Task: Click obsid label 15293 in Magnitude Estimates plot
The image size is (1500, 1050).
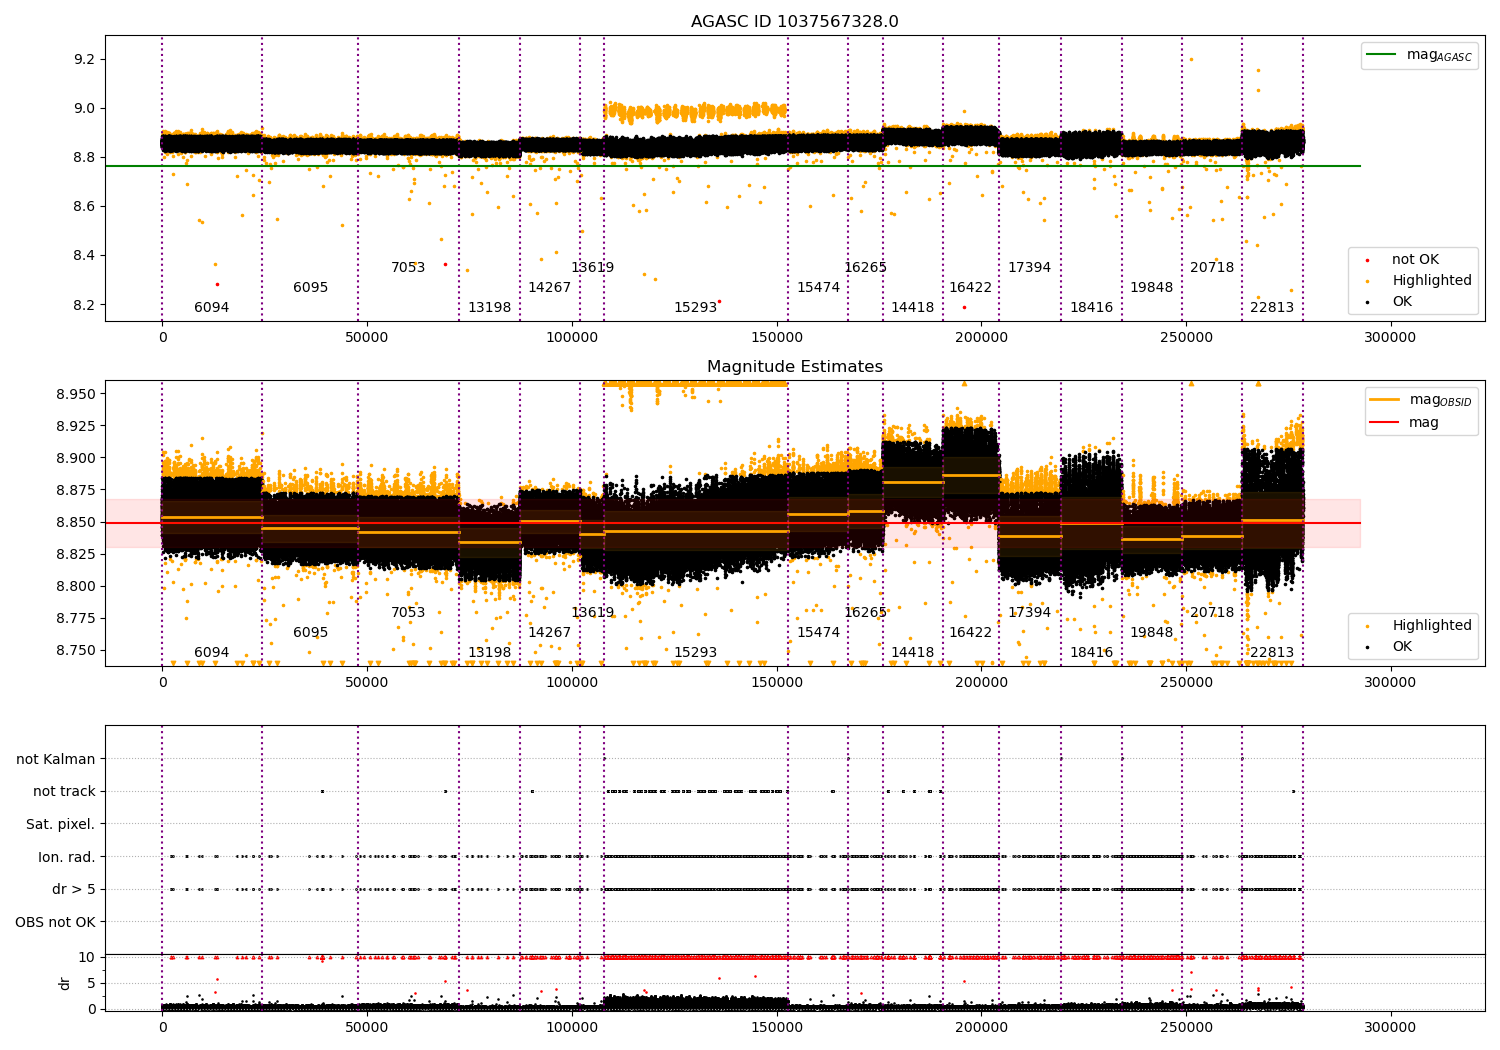Action: [695, 653]
